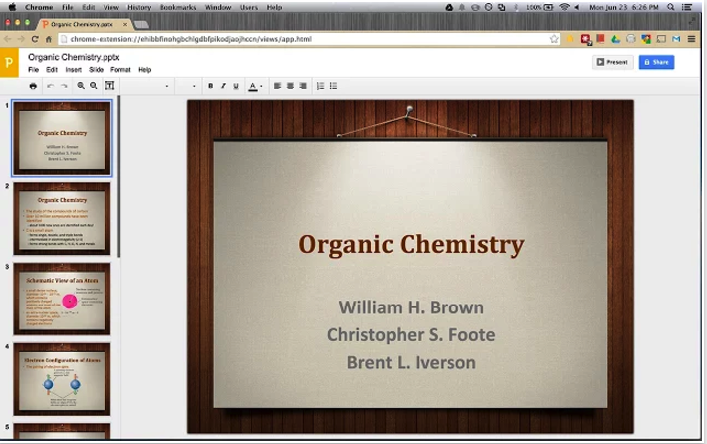Open the font family dropdown
707x444 pixels.
tap(166, 86)
